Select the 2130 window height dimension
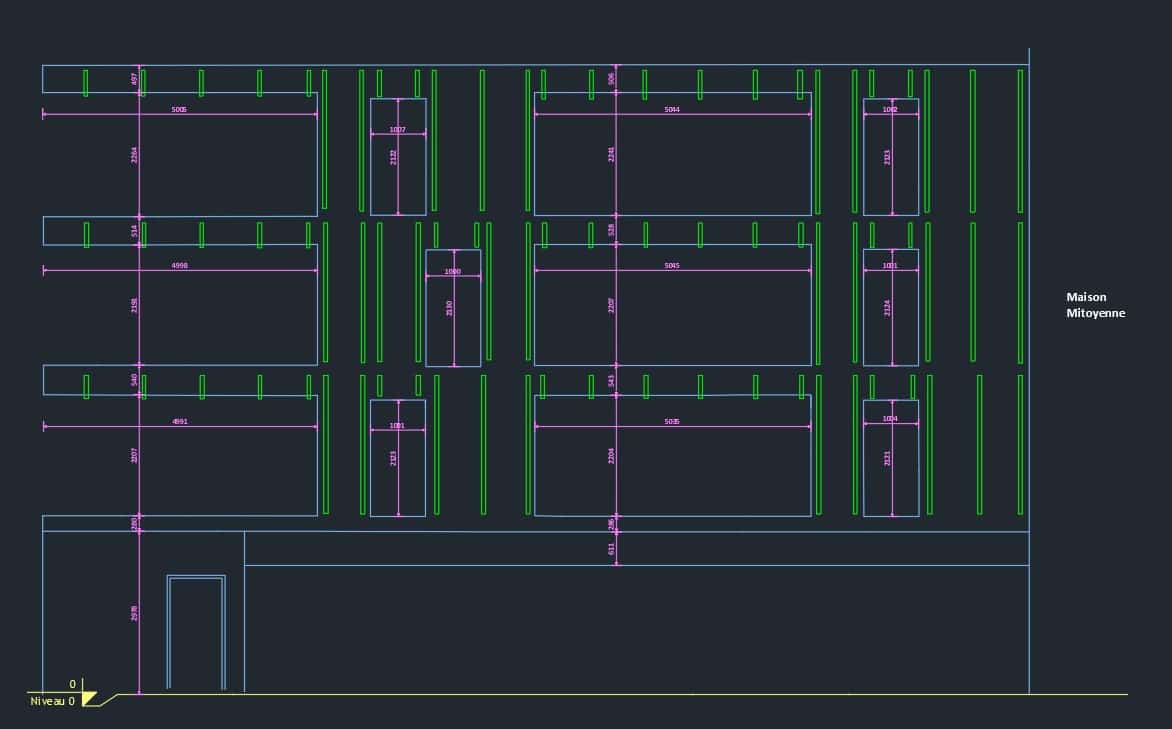Screen dimensions: 1172x729 [x=449, y=307]
